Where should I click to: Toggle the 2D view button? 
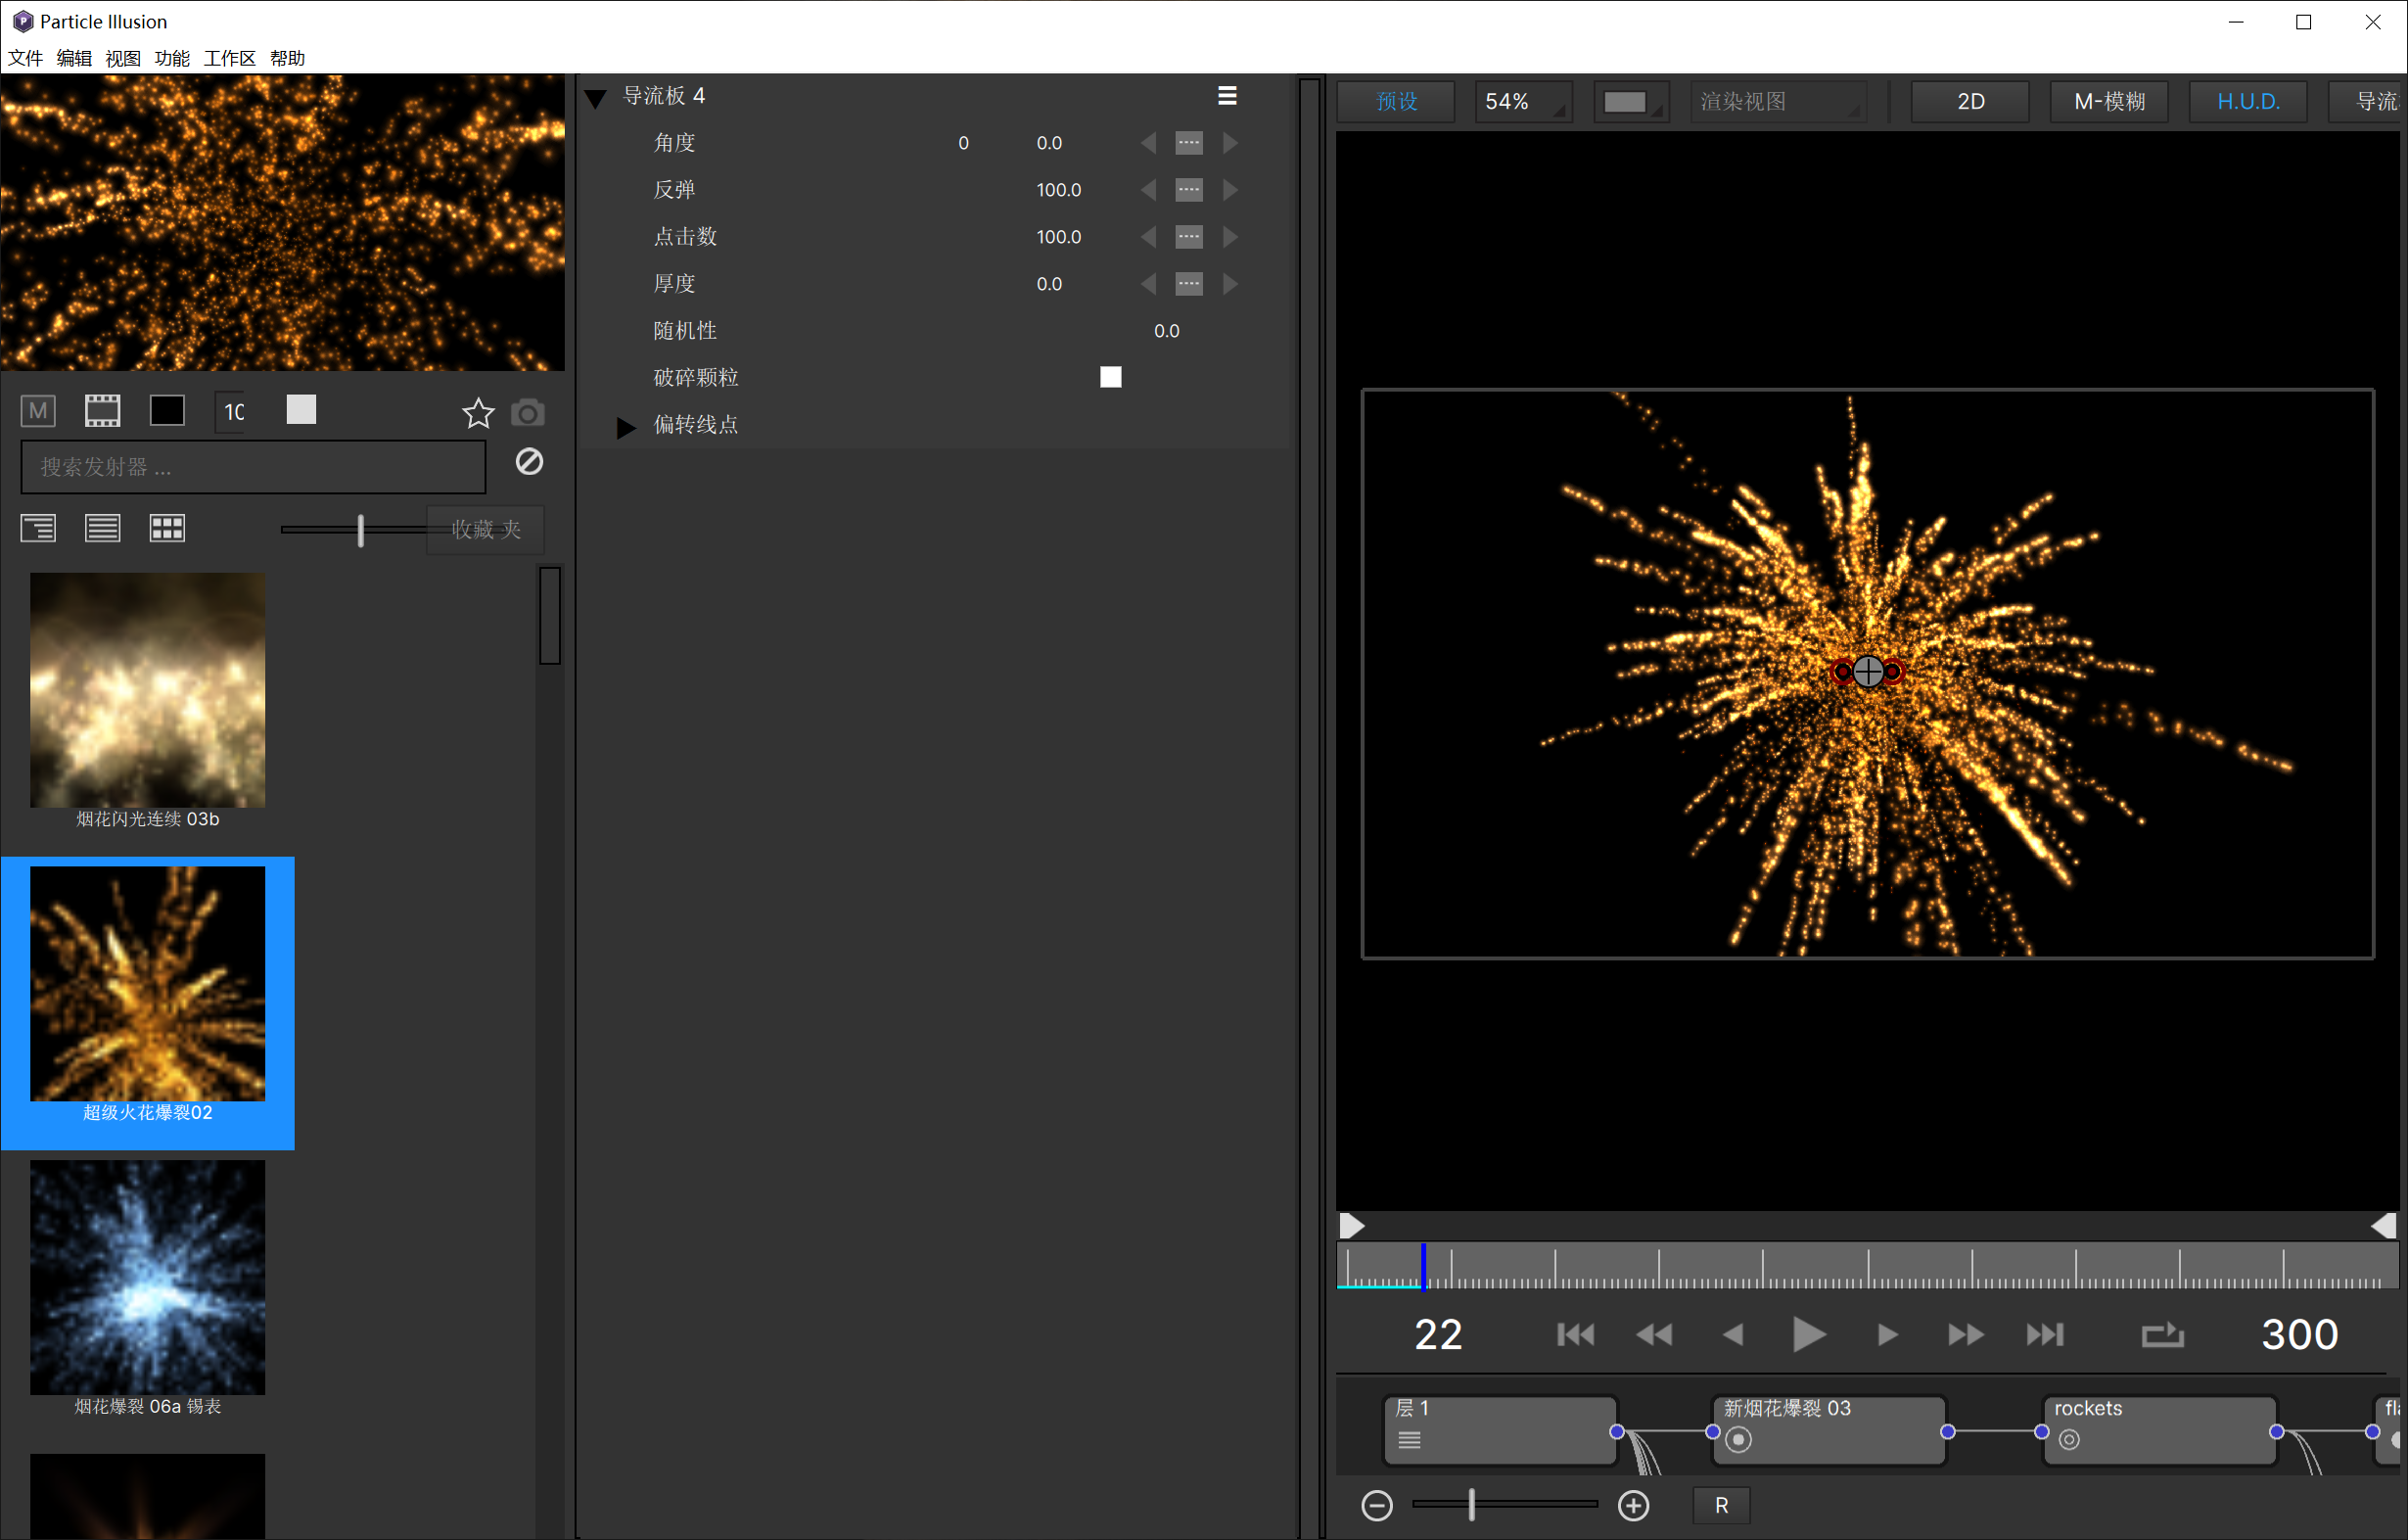[1970, 102]
